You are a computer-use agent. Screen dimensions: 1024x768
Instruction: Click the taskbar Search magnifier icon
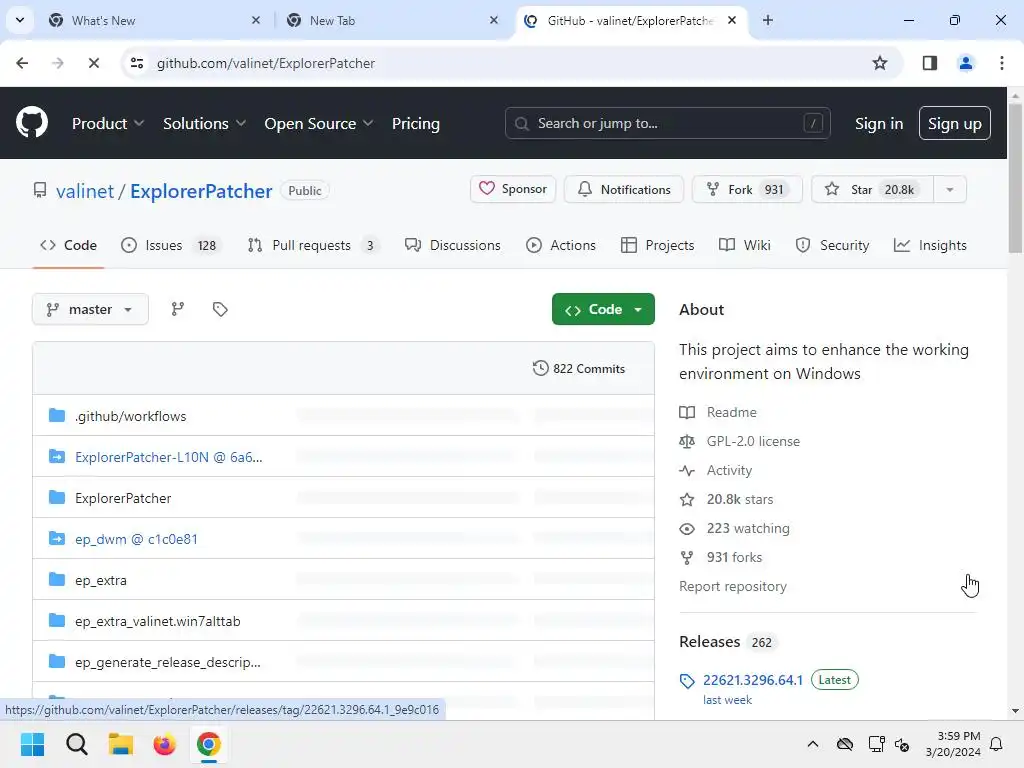pyautogui.click(x=76, y=744)
